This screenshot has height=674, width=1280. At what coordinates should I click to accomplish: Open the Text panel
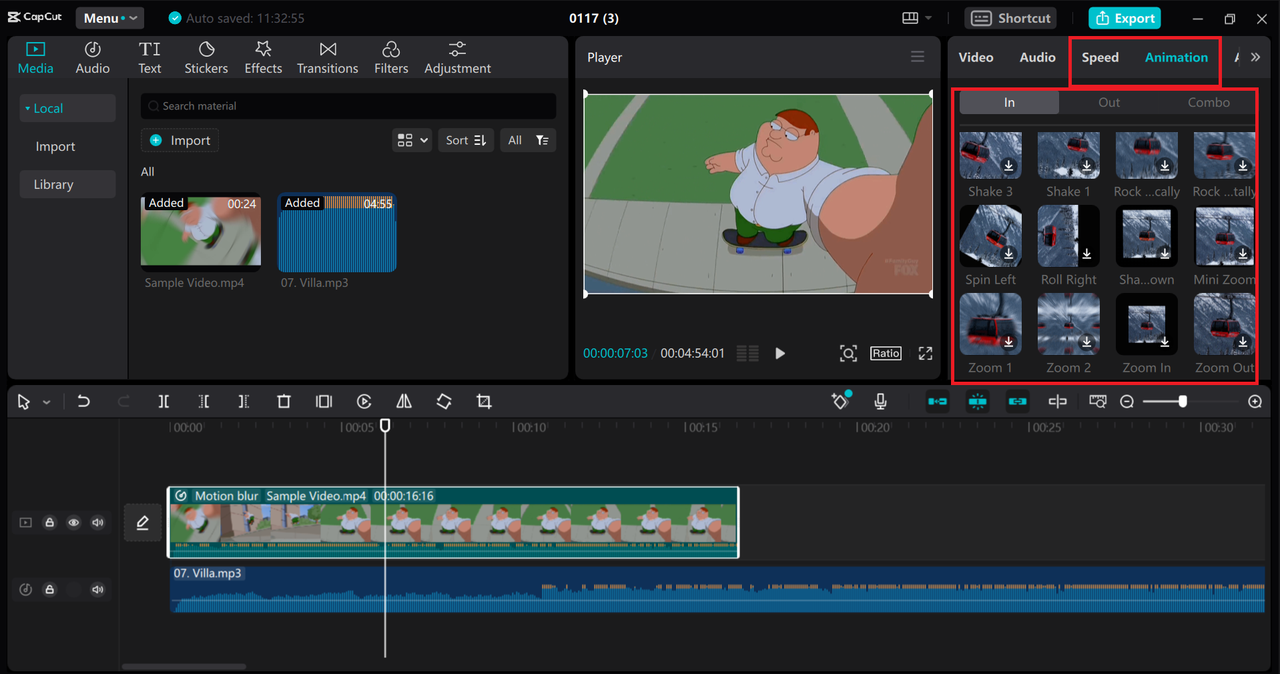pos(150,57)
